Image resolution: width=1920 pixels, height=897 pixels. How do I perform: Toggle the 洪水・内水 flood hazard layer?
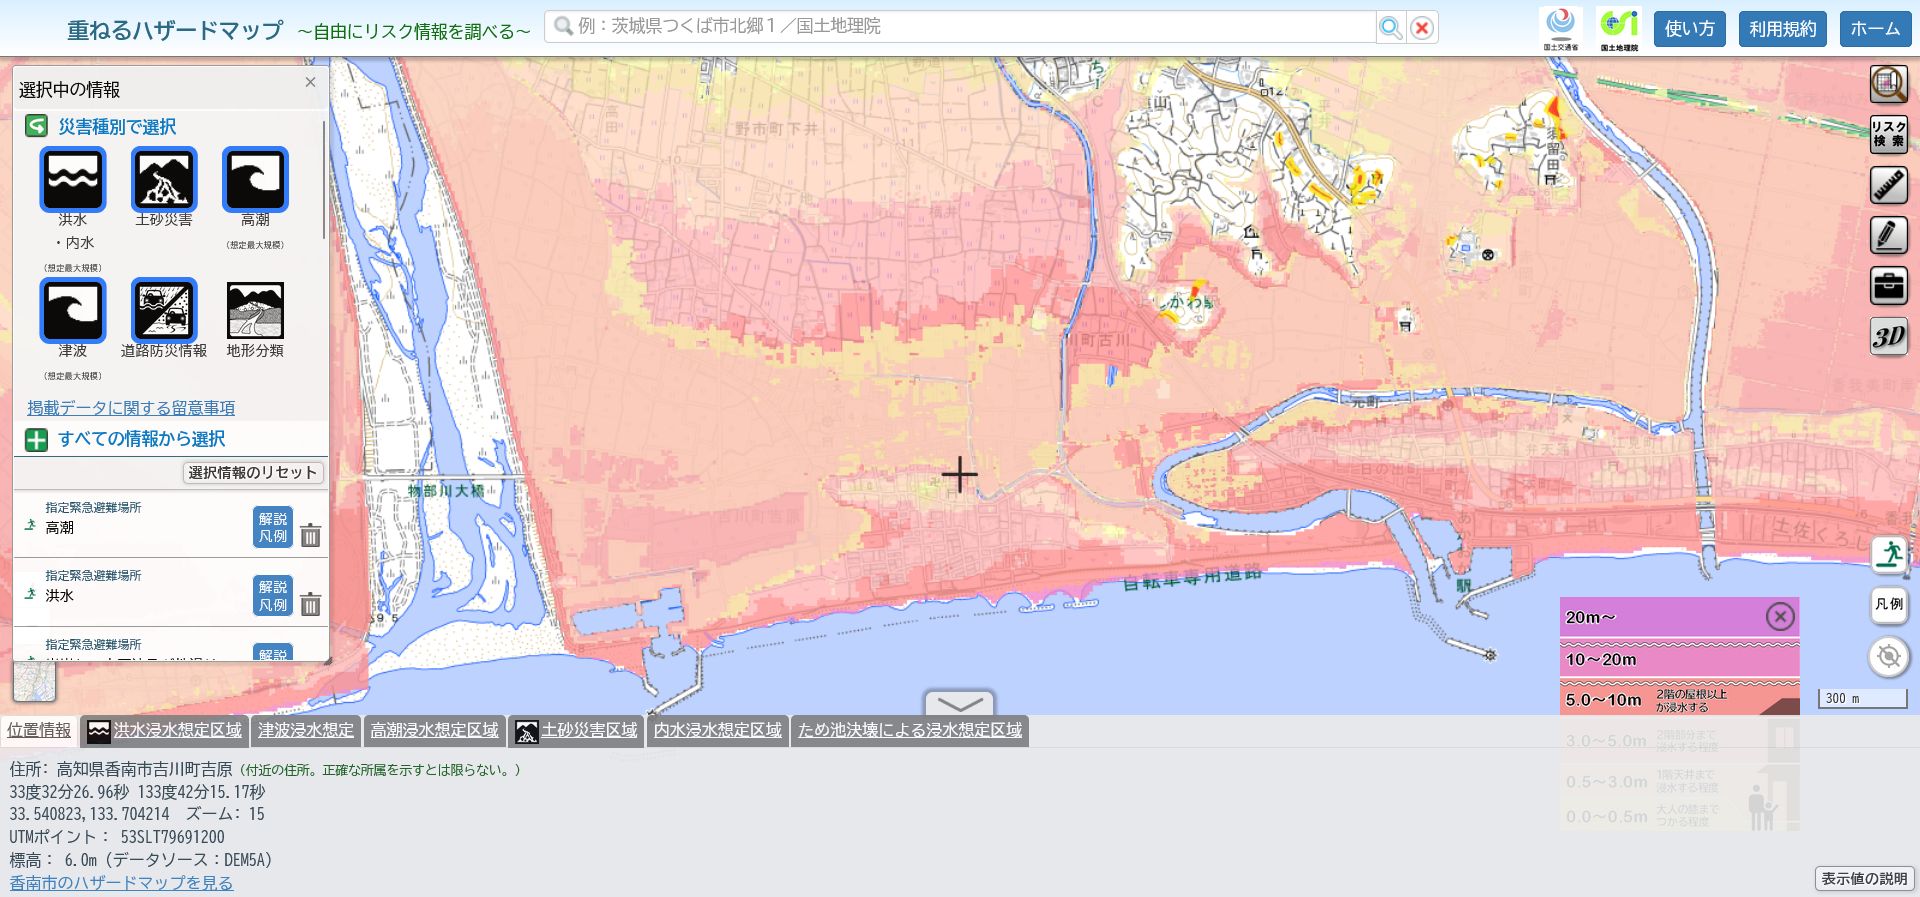[x=72, y=180]
